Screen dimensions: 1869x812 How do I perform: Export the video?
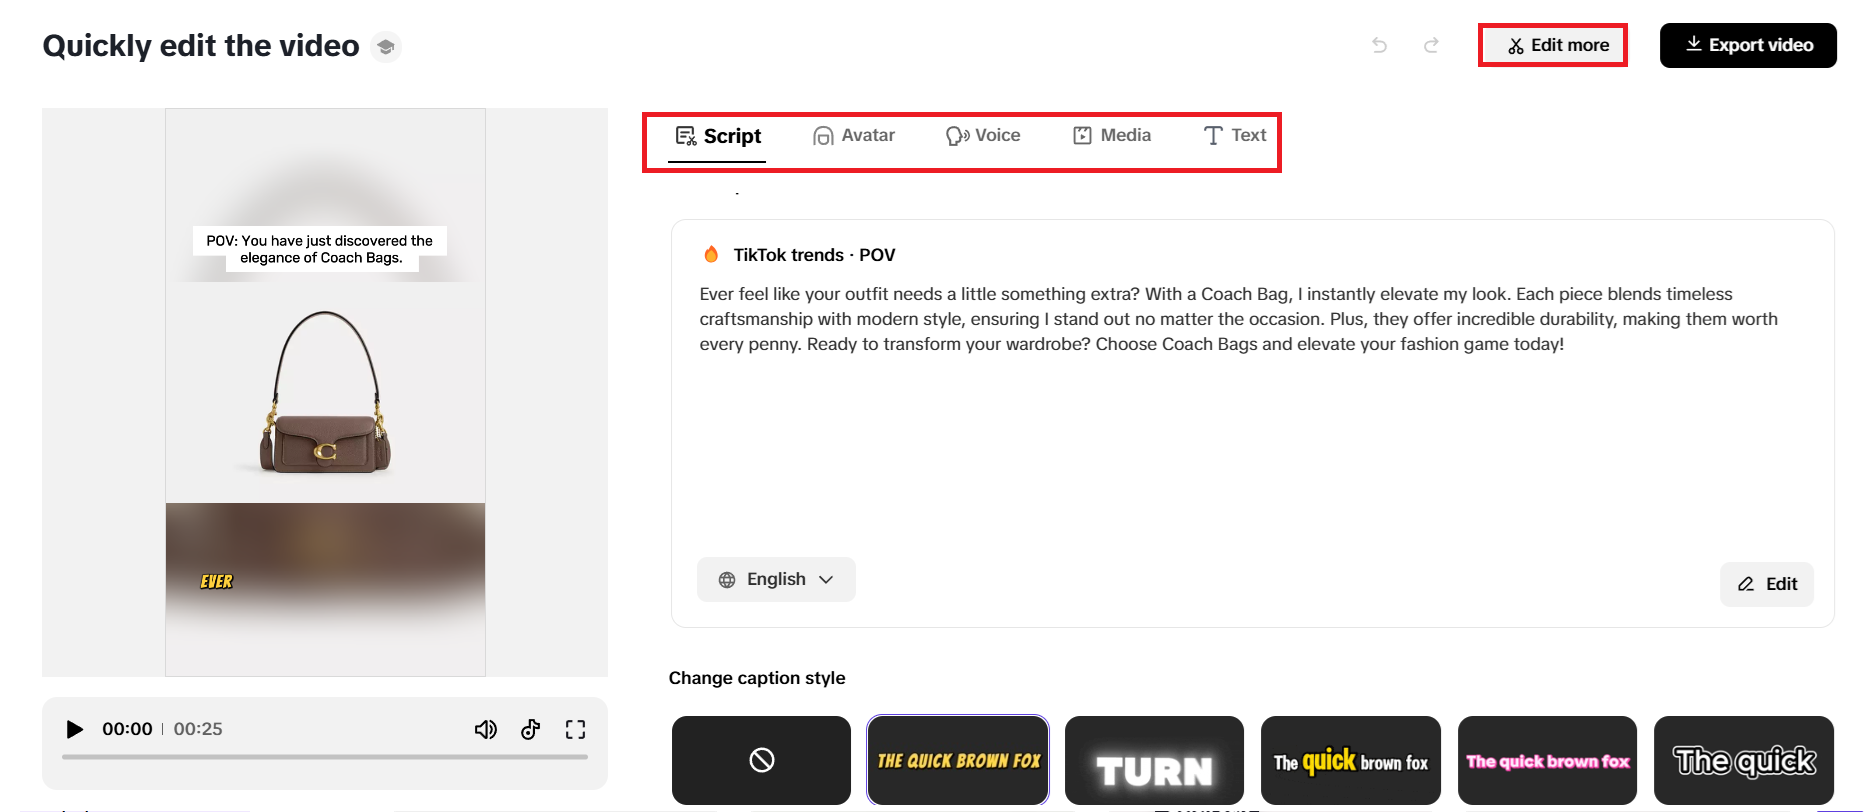coord(1748,45)
